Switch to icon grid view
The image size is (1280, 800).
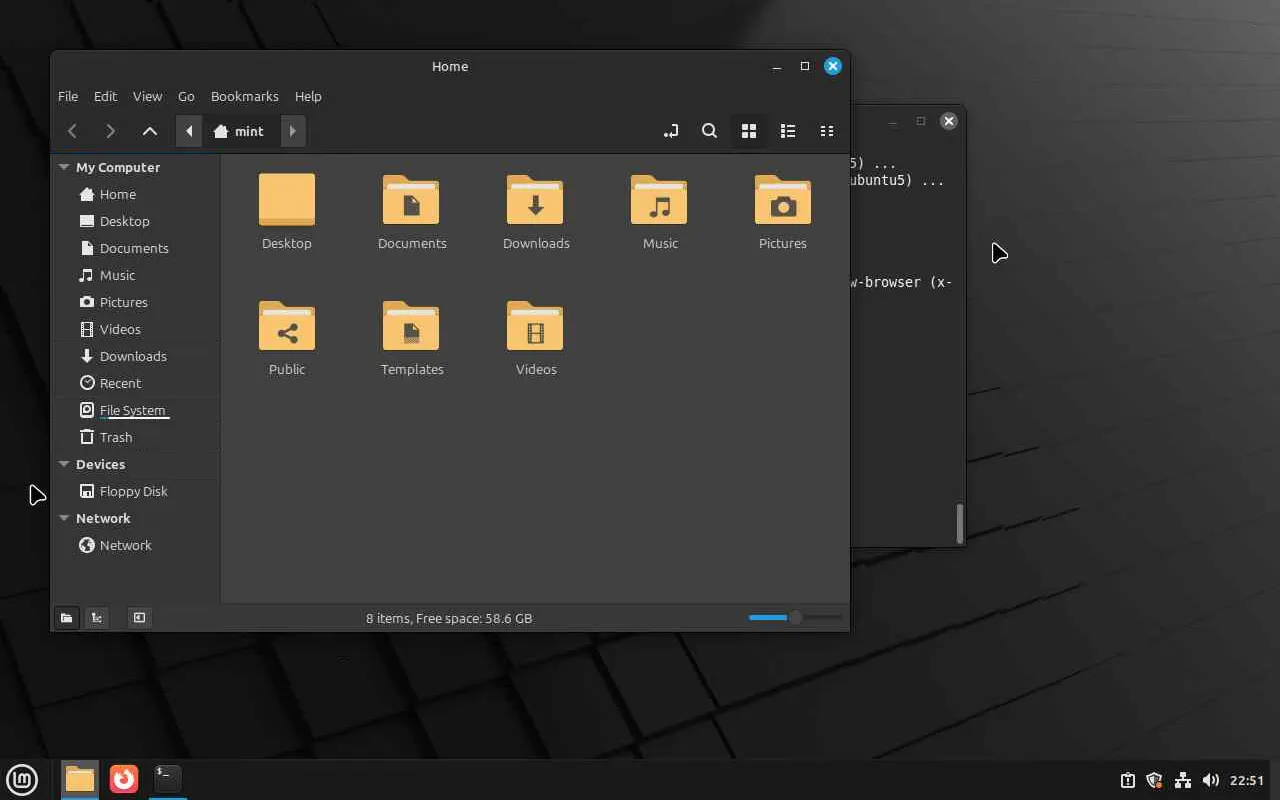tap(748, 131)
